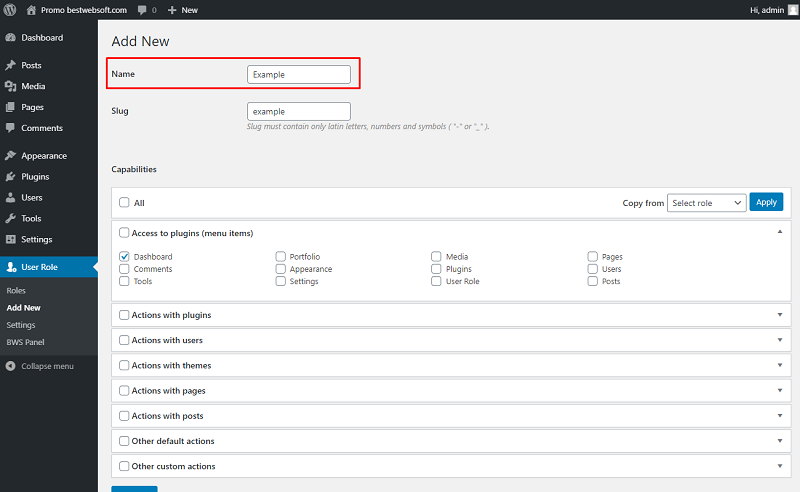
Task: Click the comments bubble icon in top bar
Action: [x=142, y=10]
